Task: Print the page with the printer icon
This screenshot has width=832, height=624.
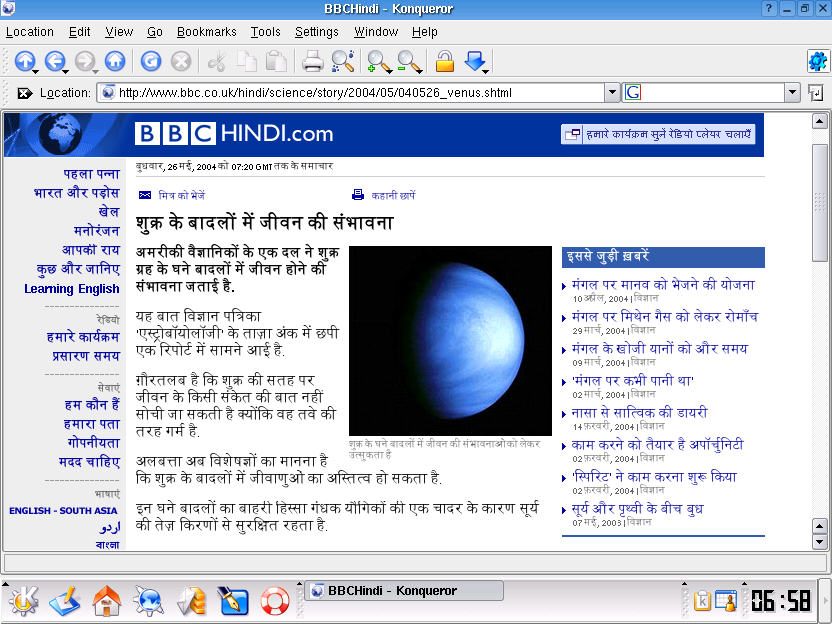Action: (x=313, y=61)
